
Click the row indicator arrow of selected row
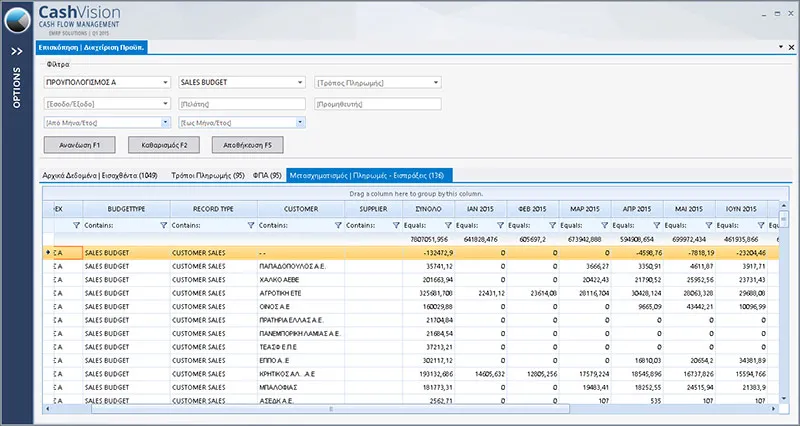(x=48, y=253)
